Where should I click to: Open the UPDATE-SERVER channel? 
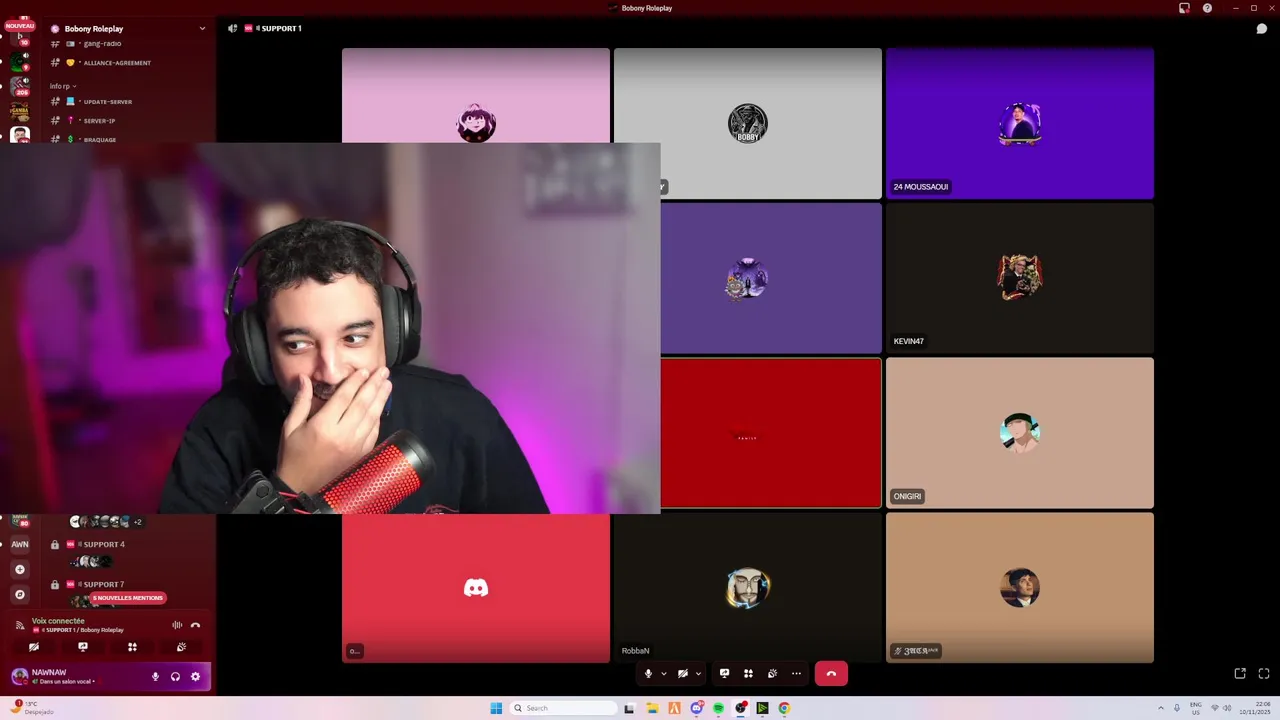(107, 101)
